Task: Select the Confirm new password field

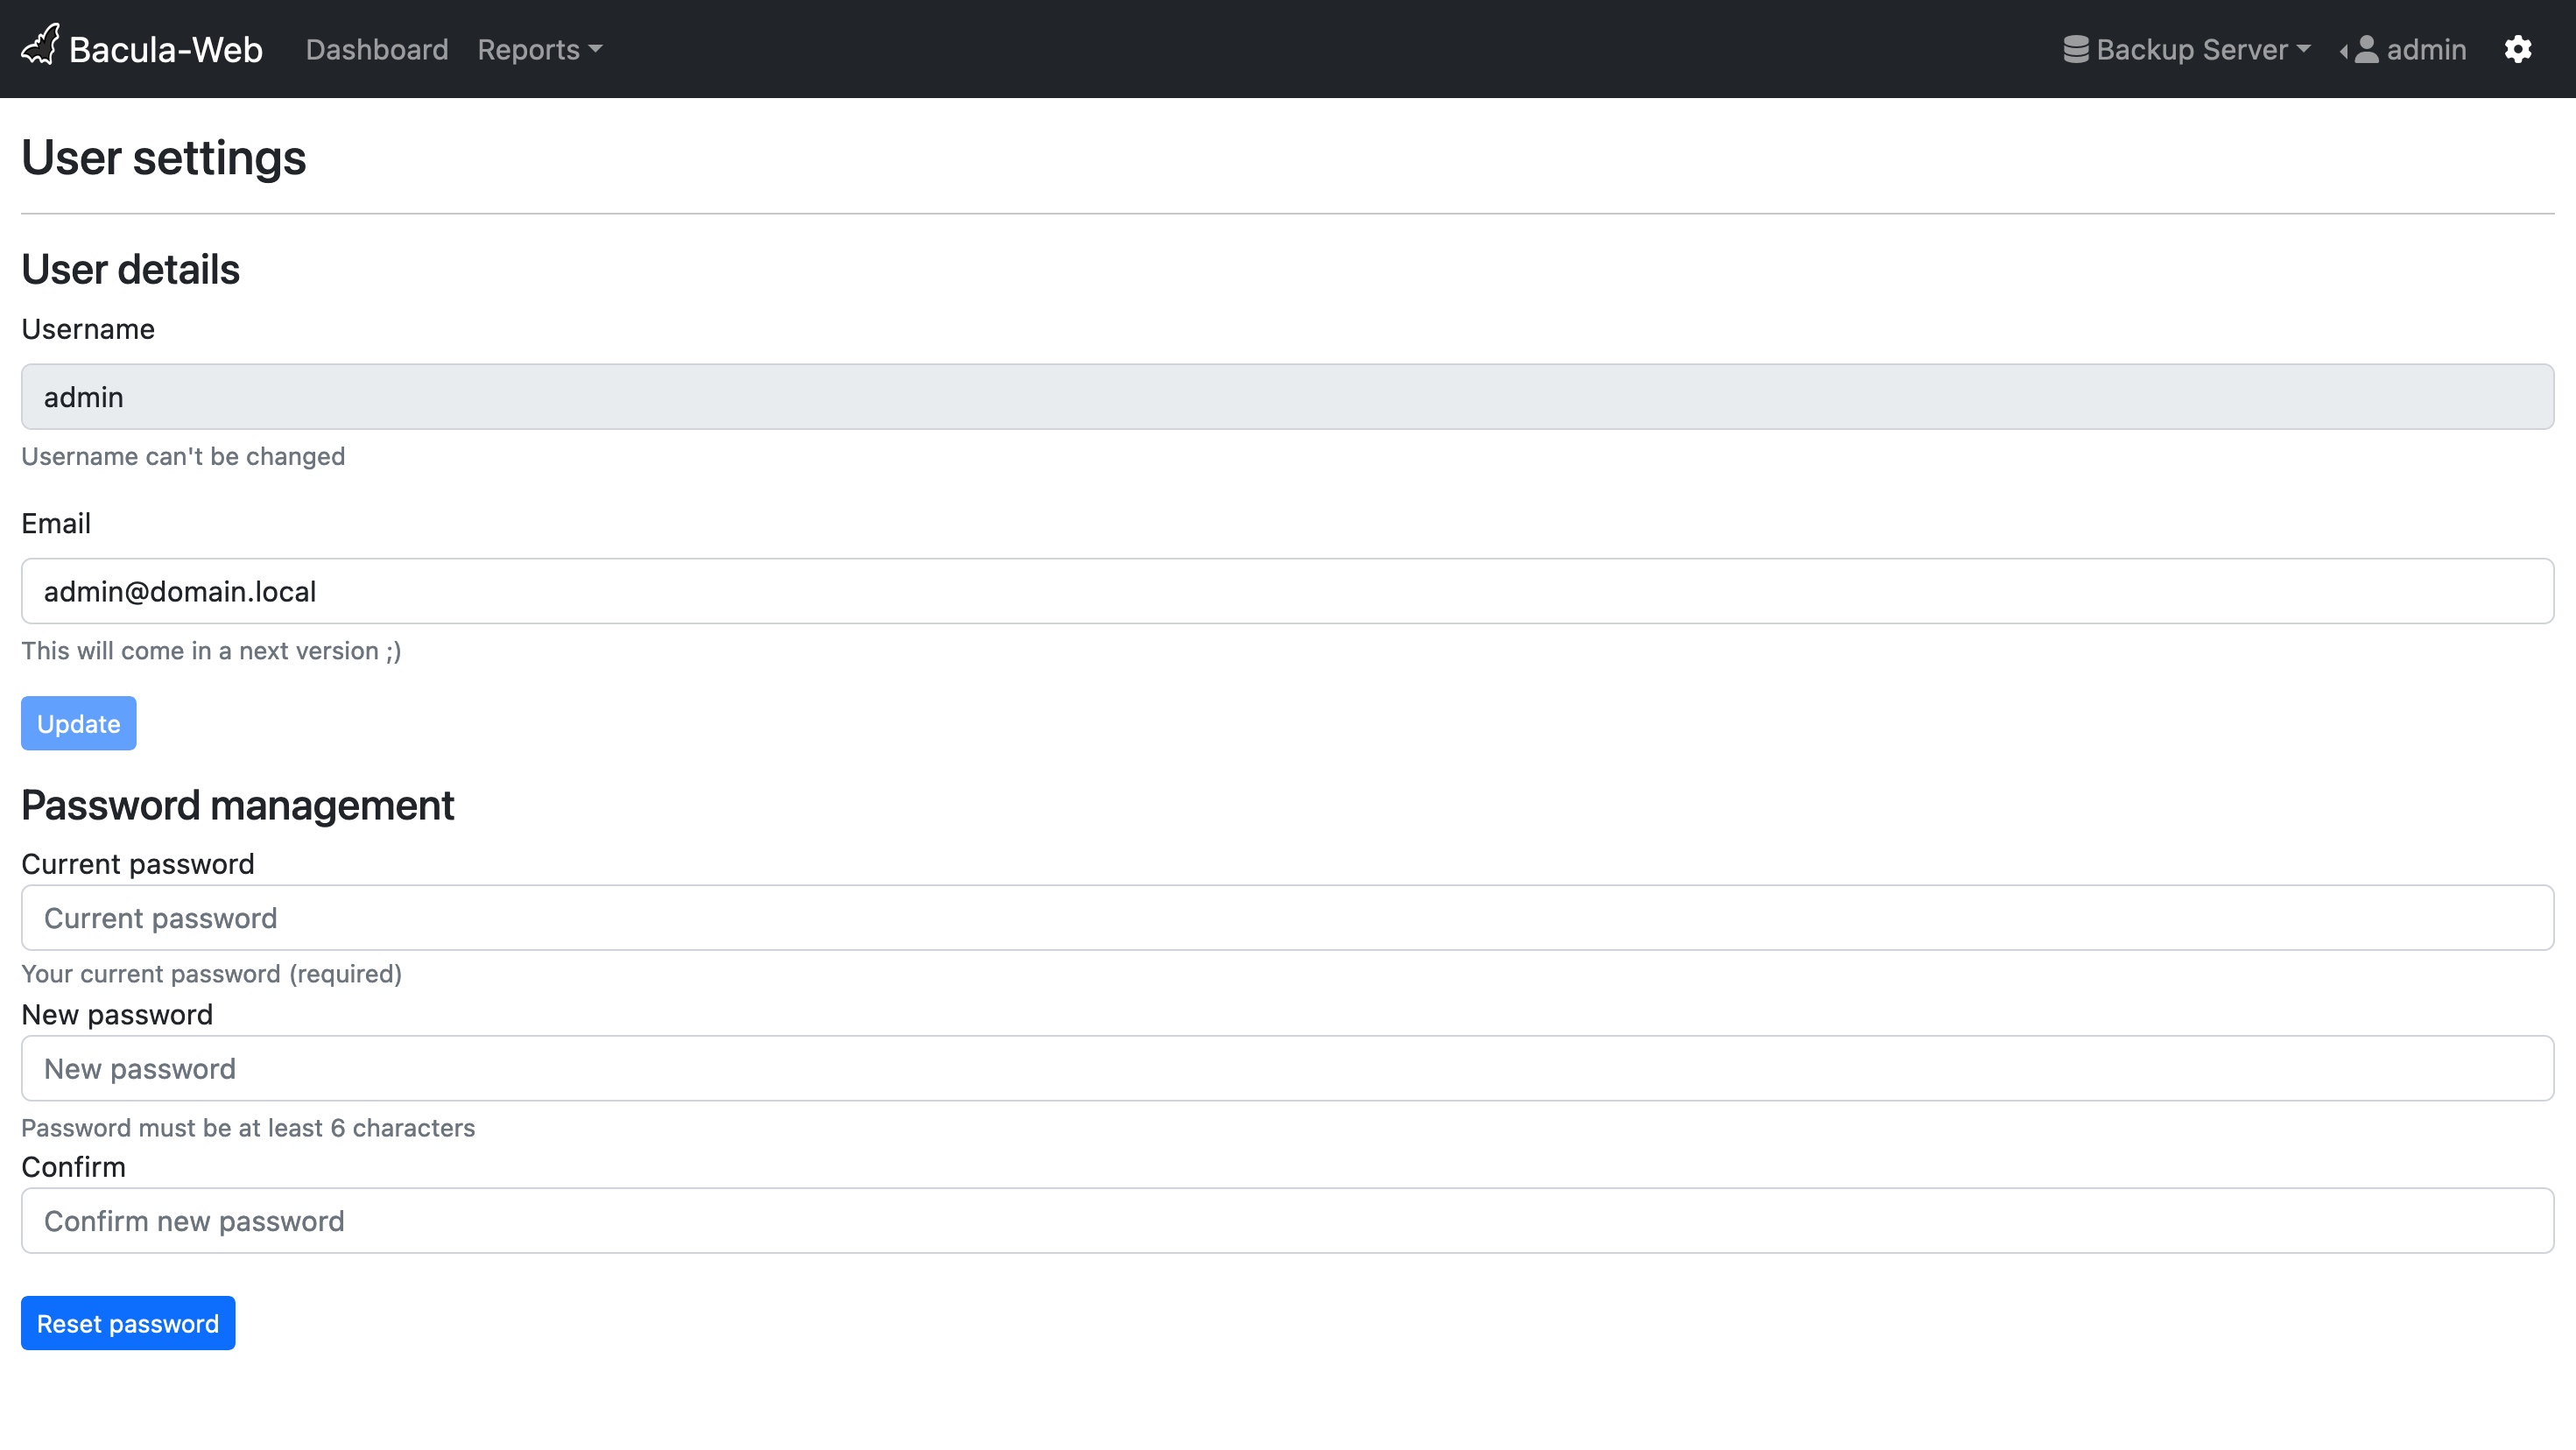Action: tap(1288, 1220)
